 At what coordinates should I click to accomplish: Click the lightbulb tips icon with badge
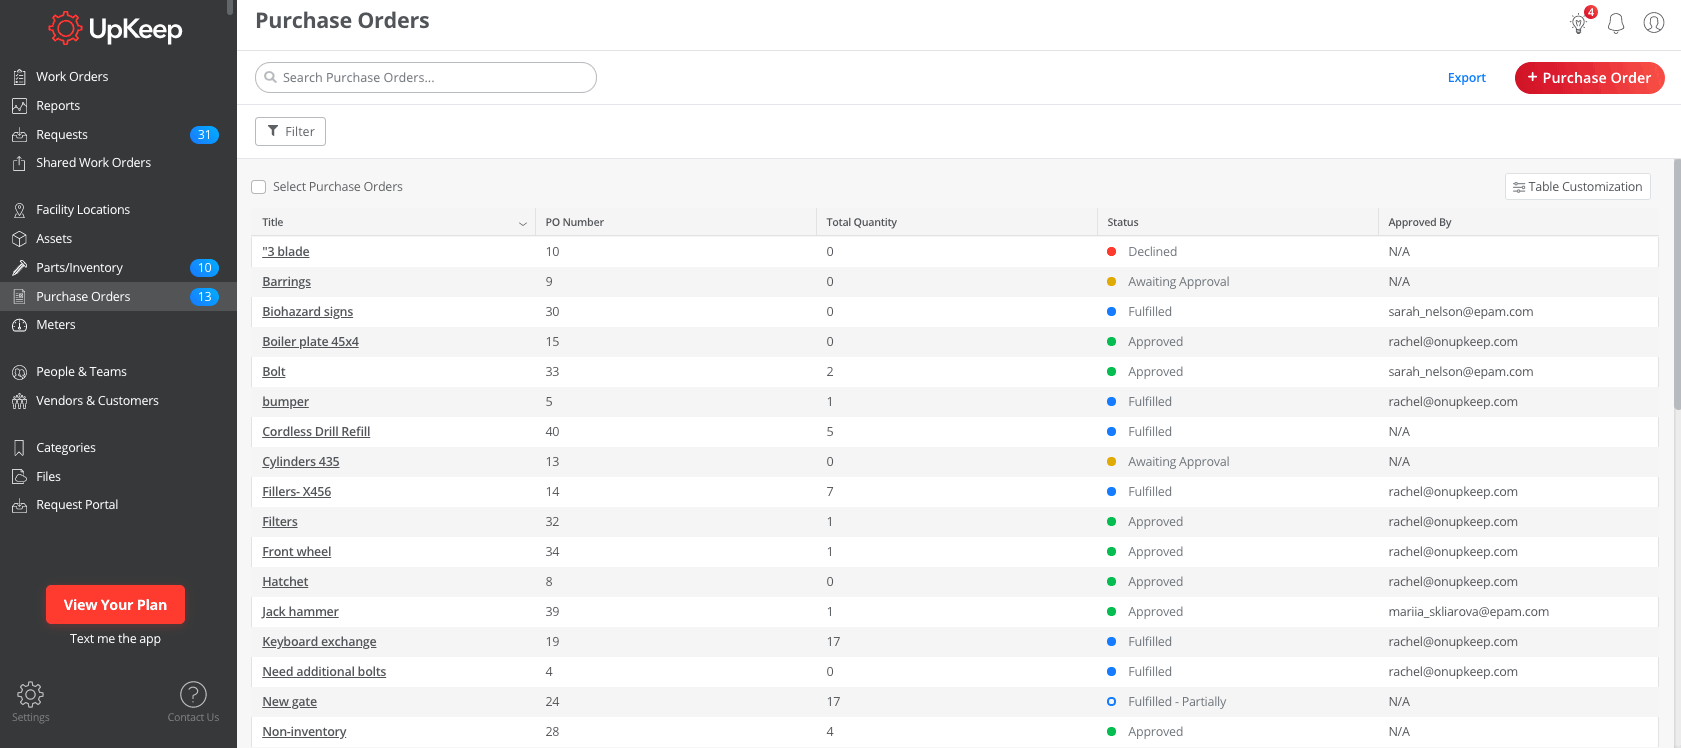[x=1579, y=23]
